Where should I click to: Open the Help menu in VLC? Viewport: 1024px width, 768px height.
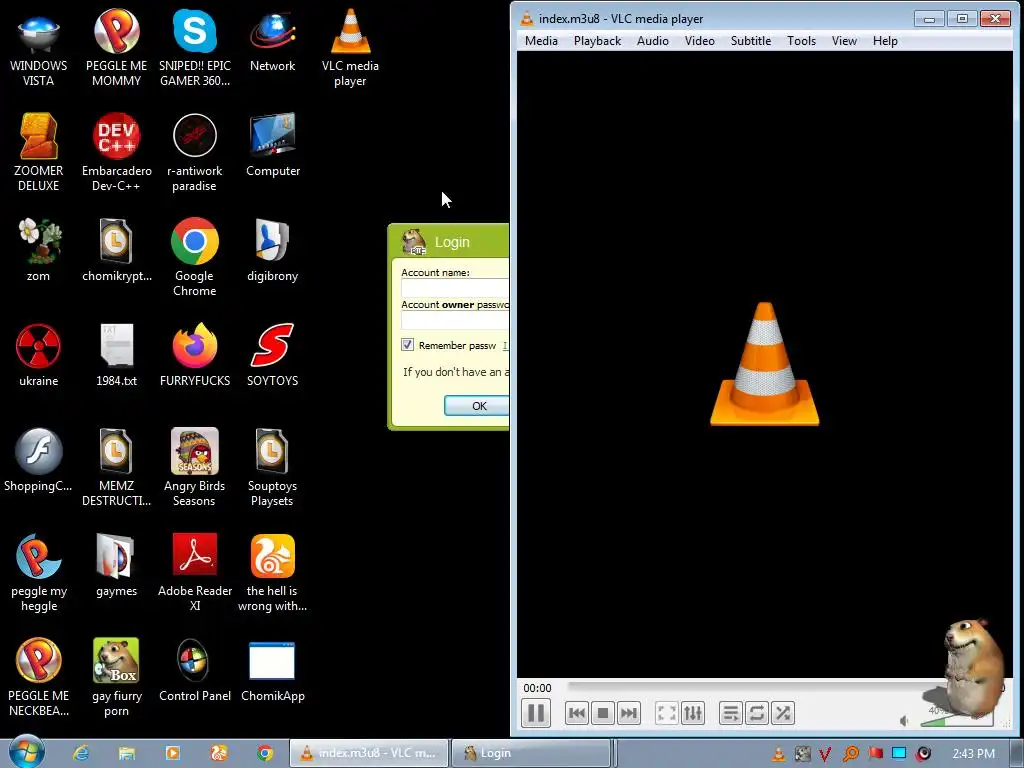coord(885,40)
